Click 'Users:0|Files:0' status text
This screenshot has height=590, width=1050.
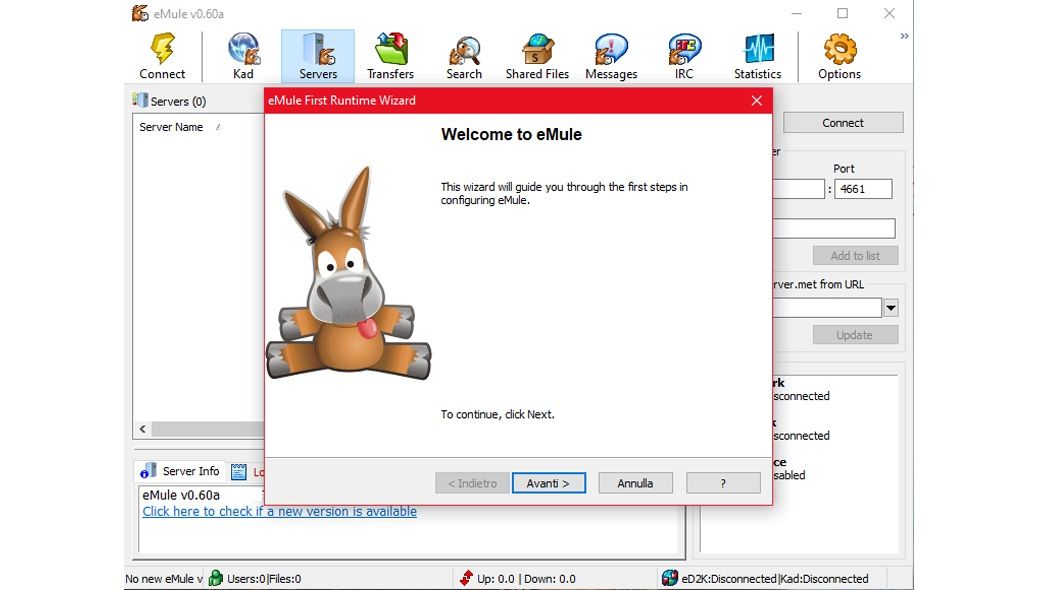[264, 579]
